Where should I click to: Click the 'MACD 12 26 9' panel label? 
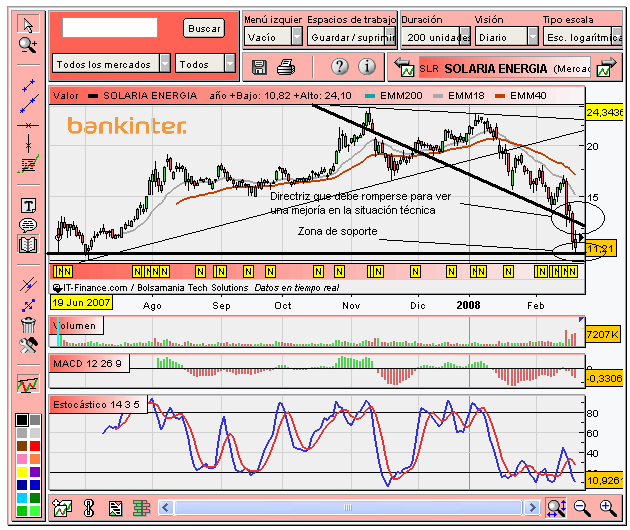pyautogui.click(x=89, y=364)
